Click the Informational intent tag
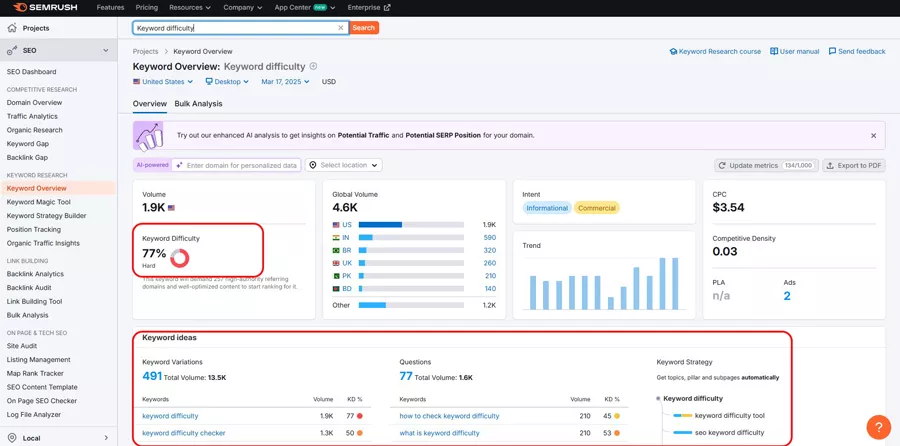900x446 pixels. [547, 208]
